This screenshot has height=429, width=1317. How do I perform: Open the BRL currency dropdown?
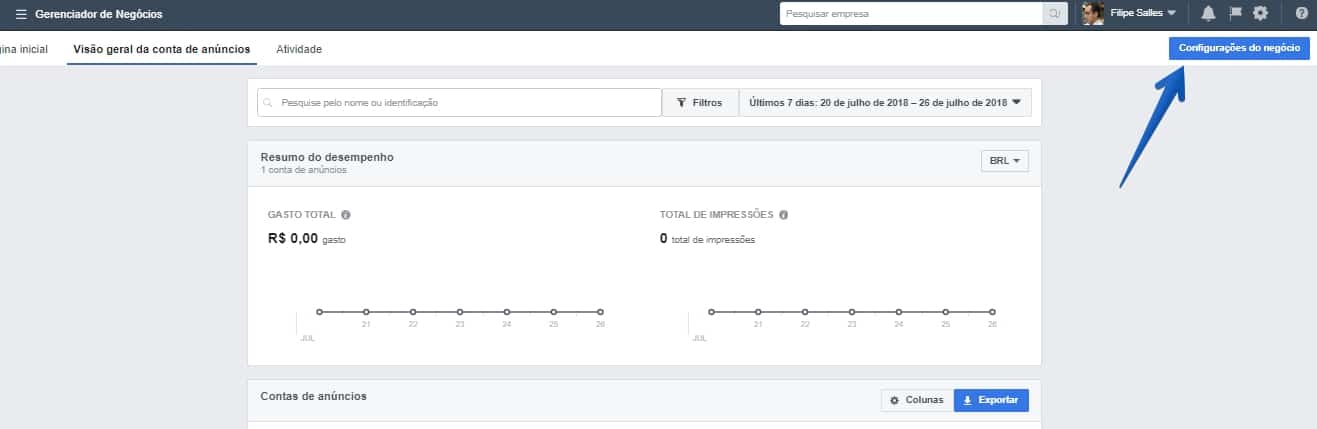click(1004, 161)
